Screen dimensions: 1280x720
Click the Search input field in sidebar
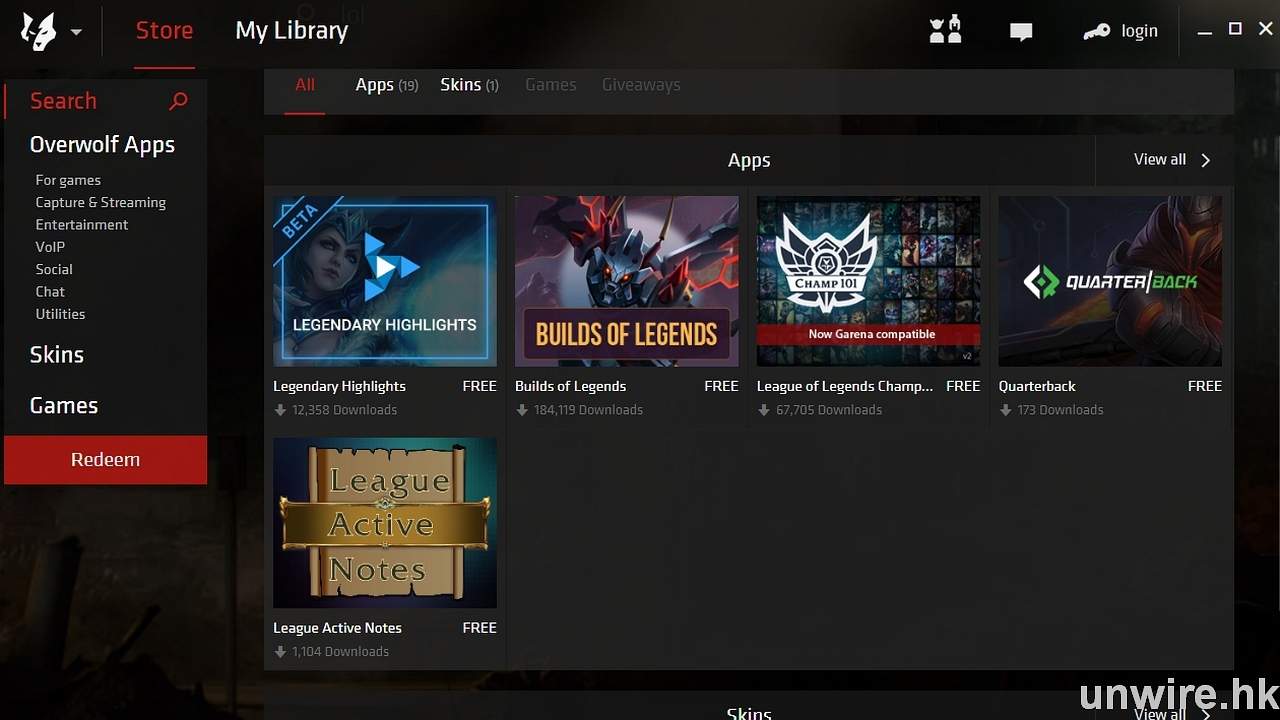90,101
